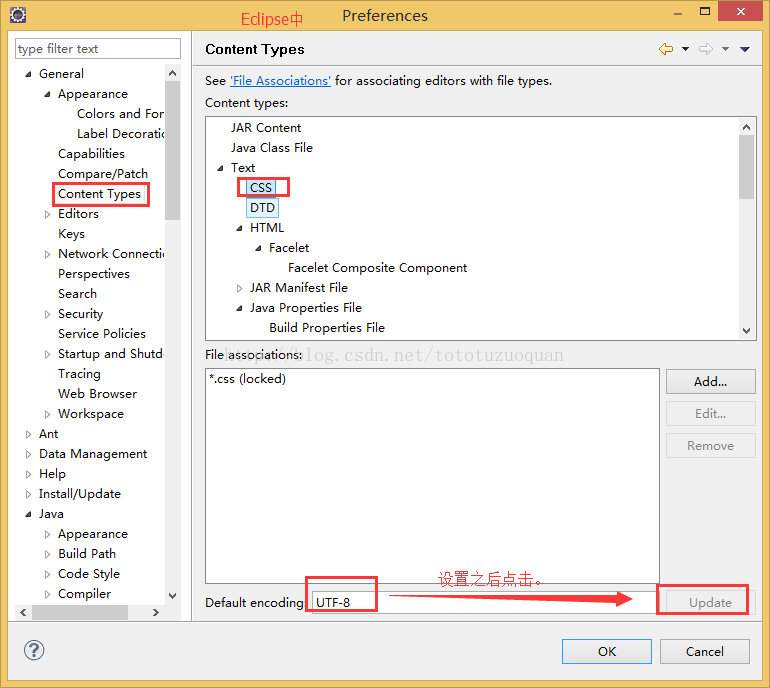Select Content Types in the tree

pos(99,194)
